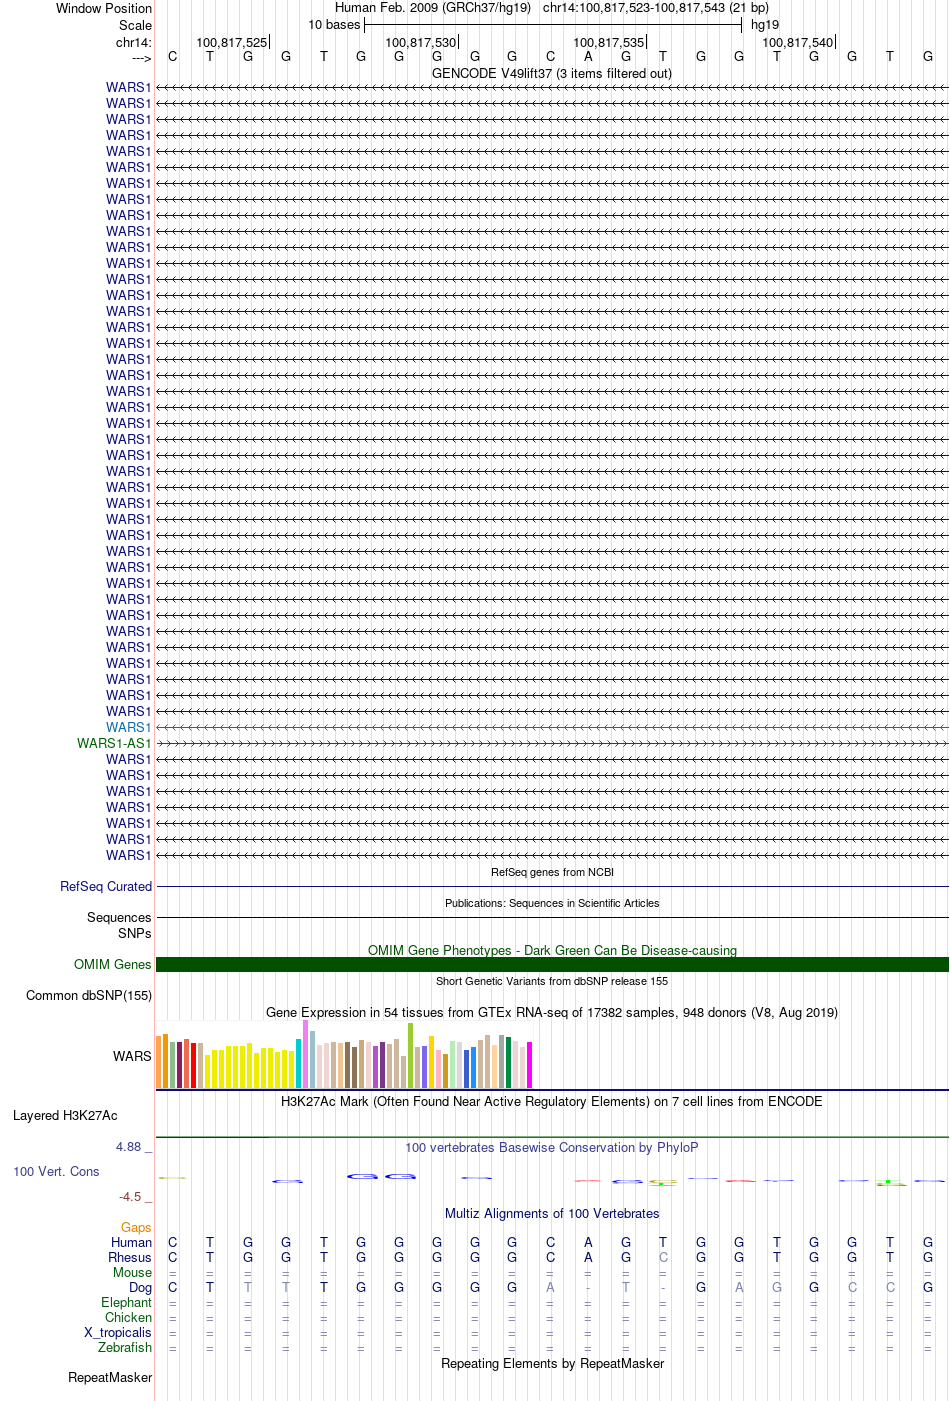Click the hg19 label beside scale bar
The height and width of the screenshot is (1401, 950).
765,25
